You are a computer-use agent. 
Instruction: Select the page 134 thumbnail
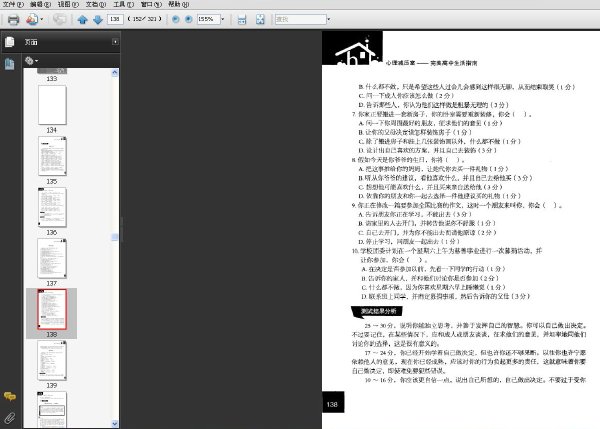pos(52,105)
